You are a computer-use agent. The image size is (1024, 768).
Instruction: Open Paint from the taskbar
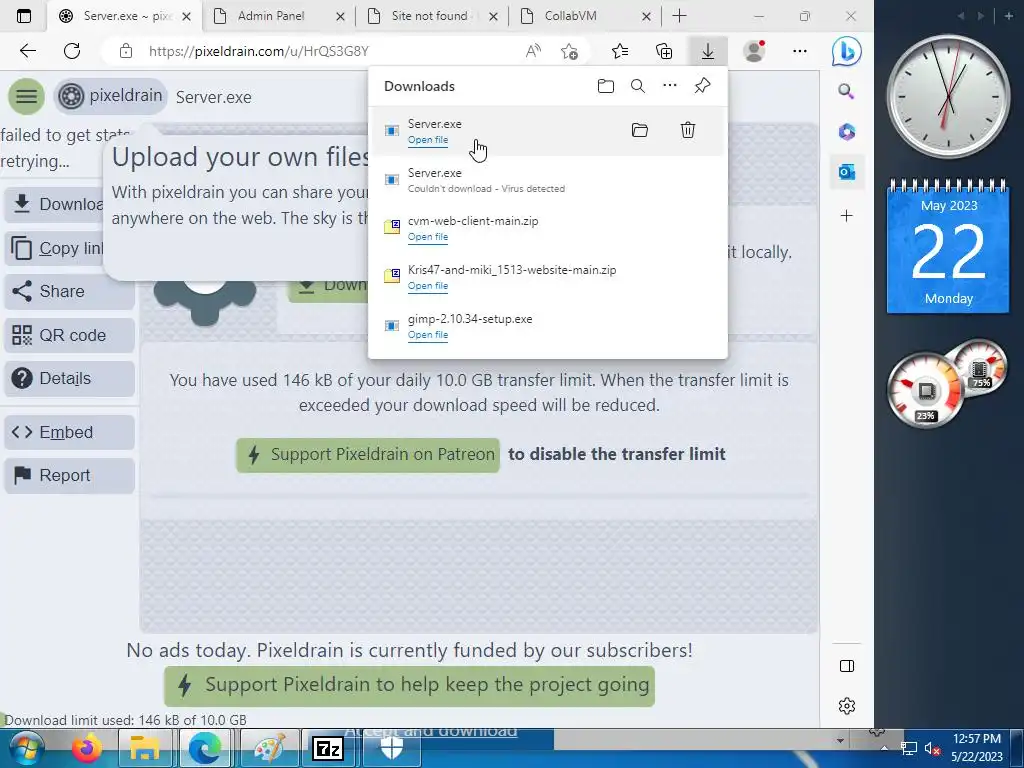[x=270, y=748]
